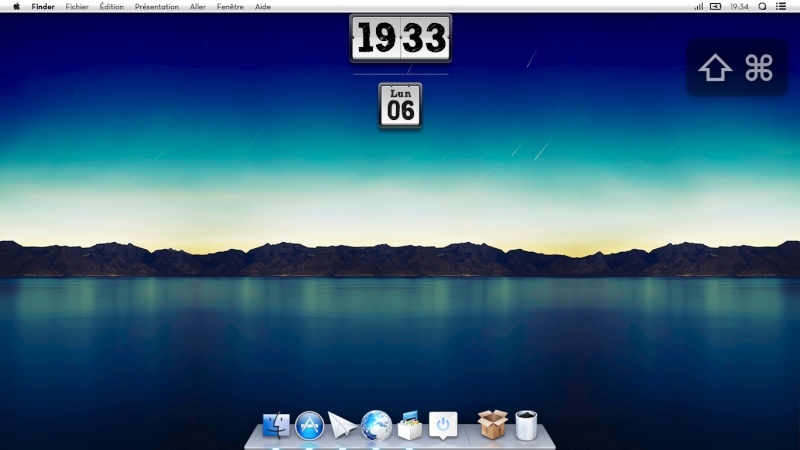This screenshot has width=800, height=450.
Task: Open the Trash in the dock
Action: [526, 426]
